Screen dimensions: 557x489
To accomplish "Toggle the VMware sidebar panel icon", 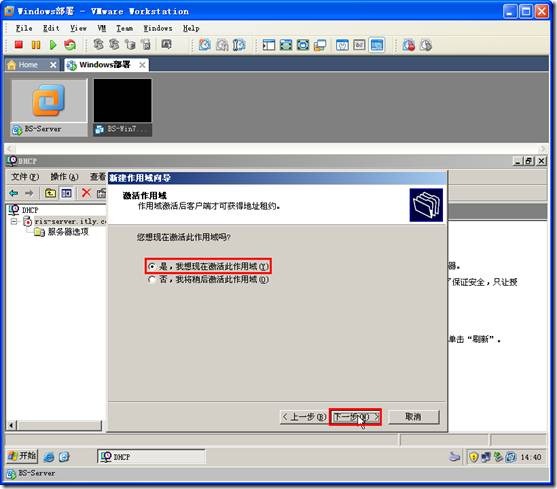I will pyautogui.click(x=269, y=45).
